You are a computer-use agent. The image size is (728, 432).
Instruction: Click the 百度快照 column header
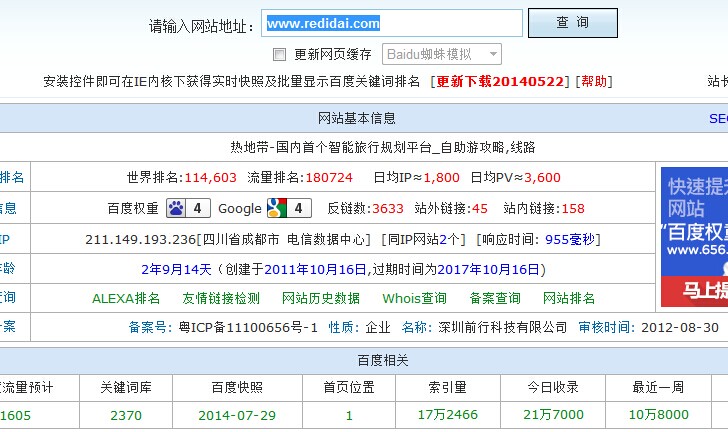tap(237, 387)
